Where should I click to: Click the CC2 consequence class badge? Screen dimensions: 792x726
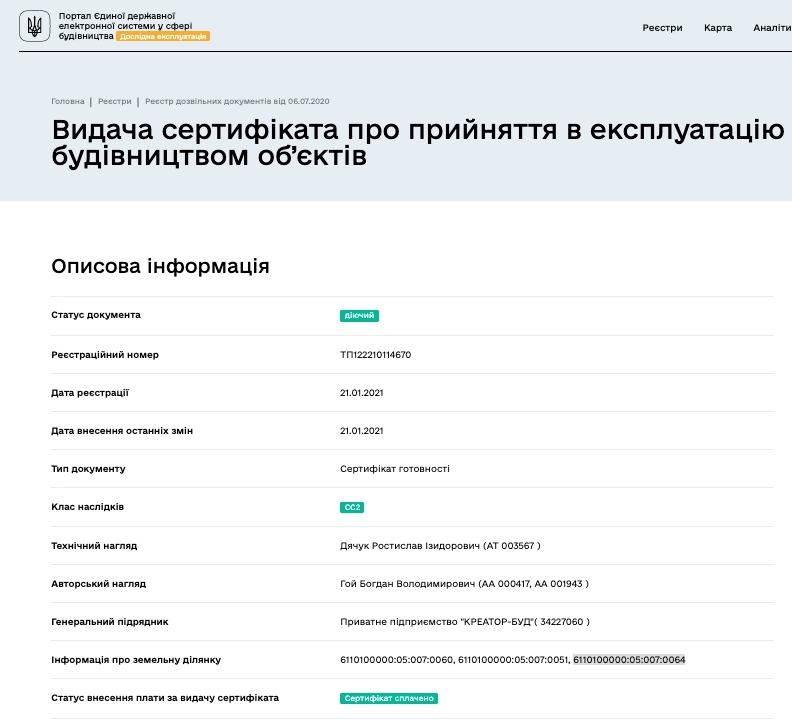[352, 507]
